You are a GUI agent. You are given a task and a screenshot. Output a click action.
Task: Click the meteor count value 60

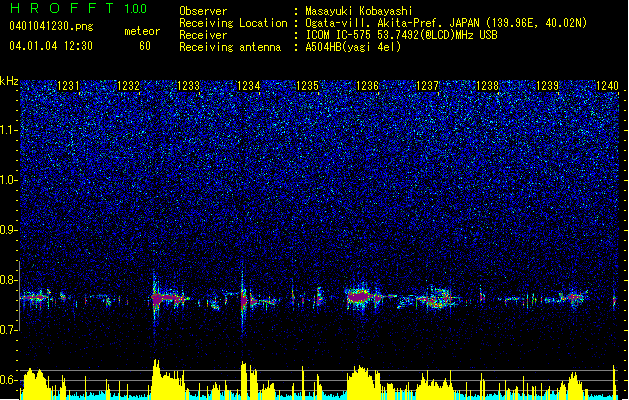click(145, 46)
